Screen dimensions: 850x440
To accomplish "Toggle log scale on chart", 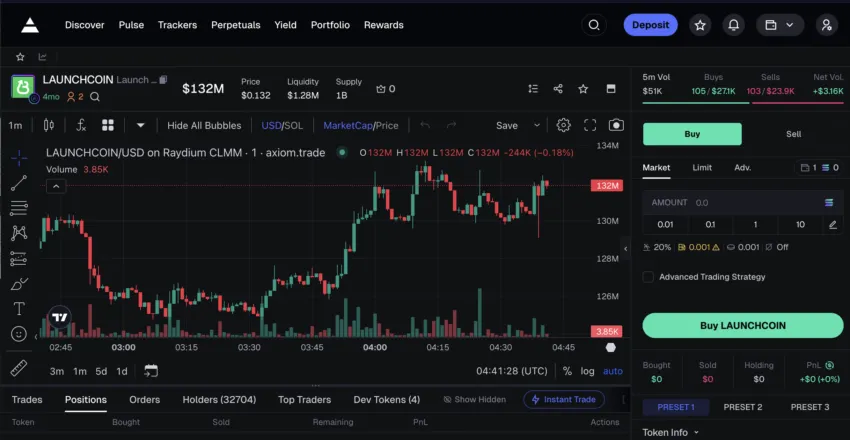I will [588, 371].
